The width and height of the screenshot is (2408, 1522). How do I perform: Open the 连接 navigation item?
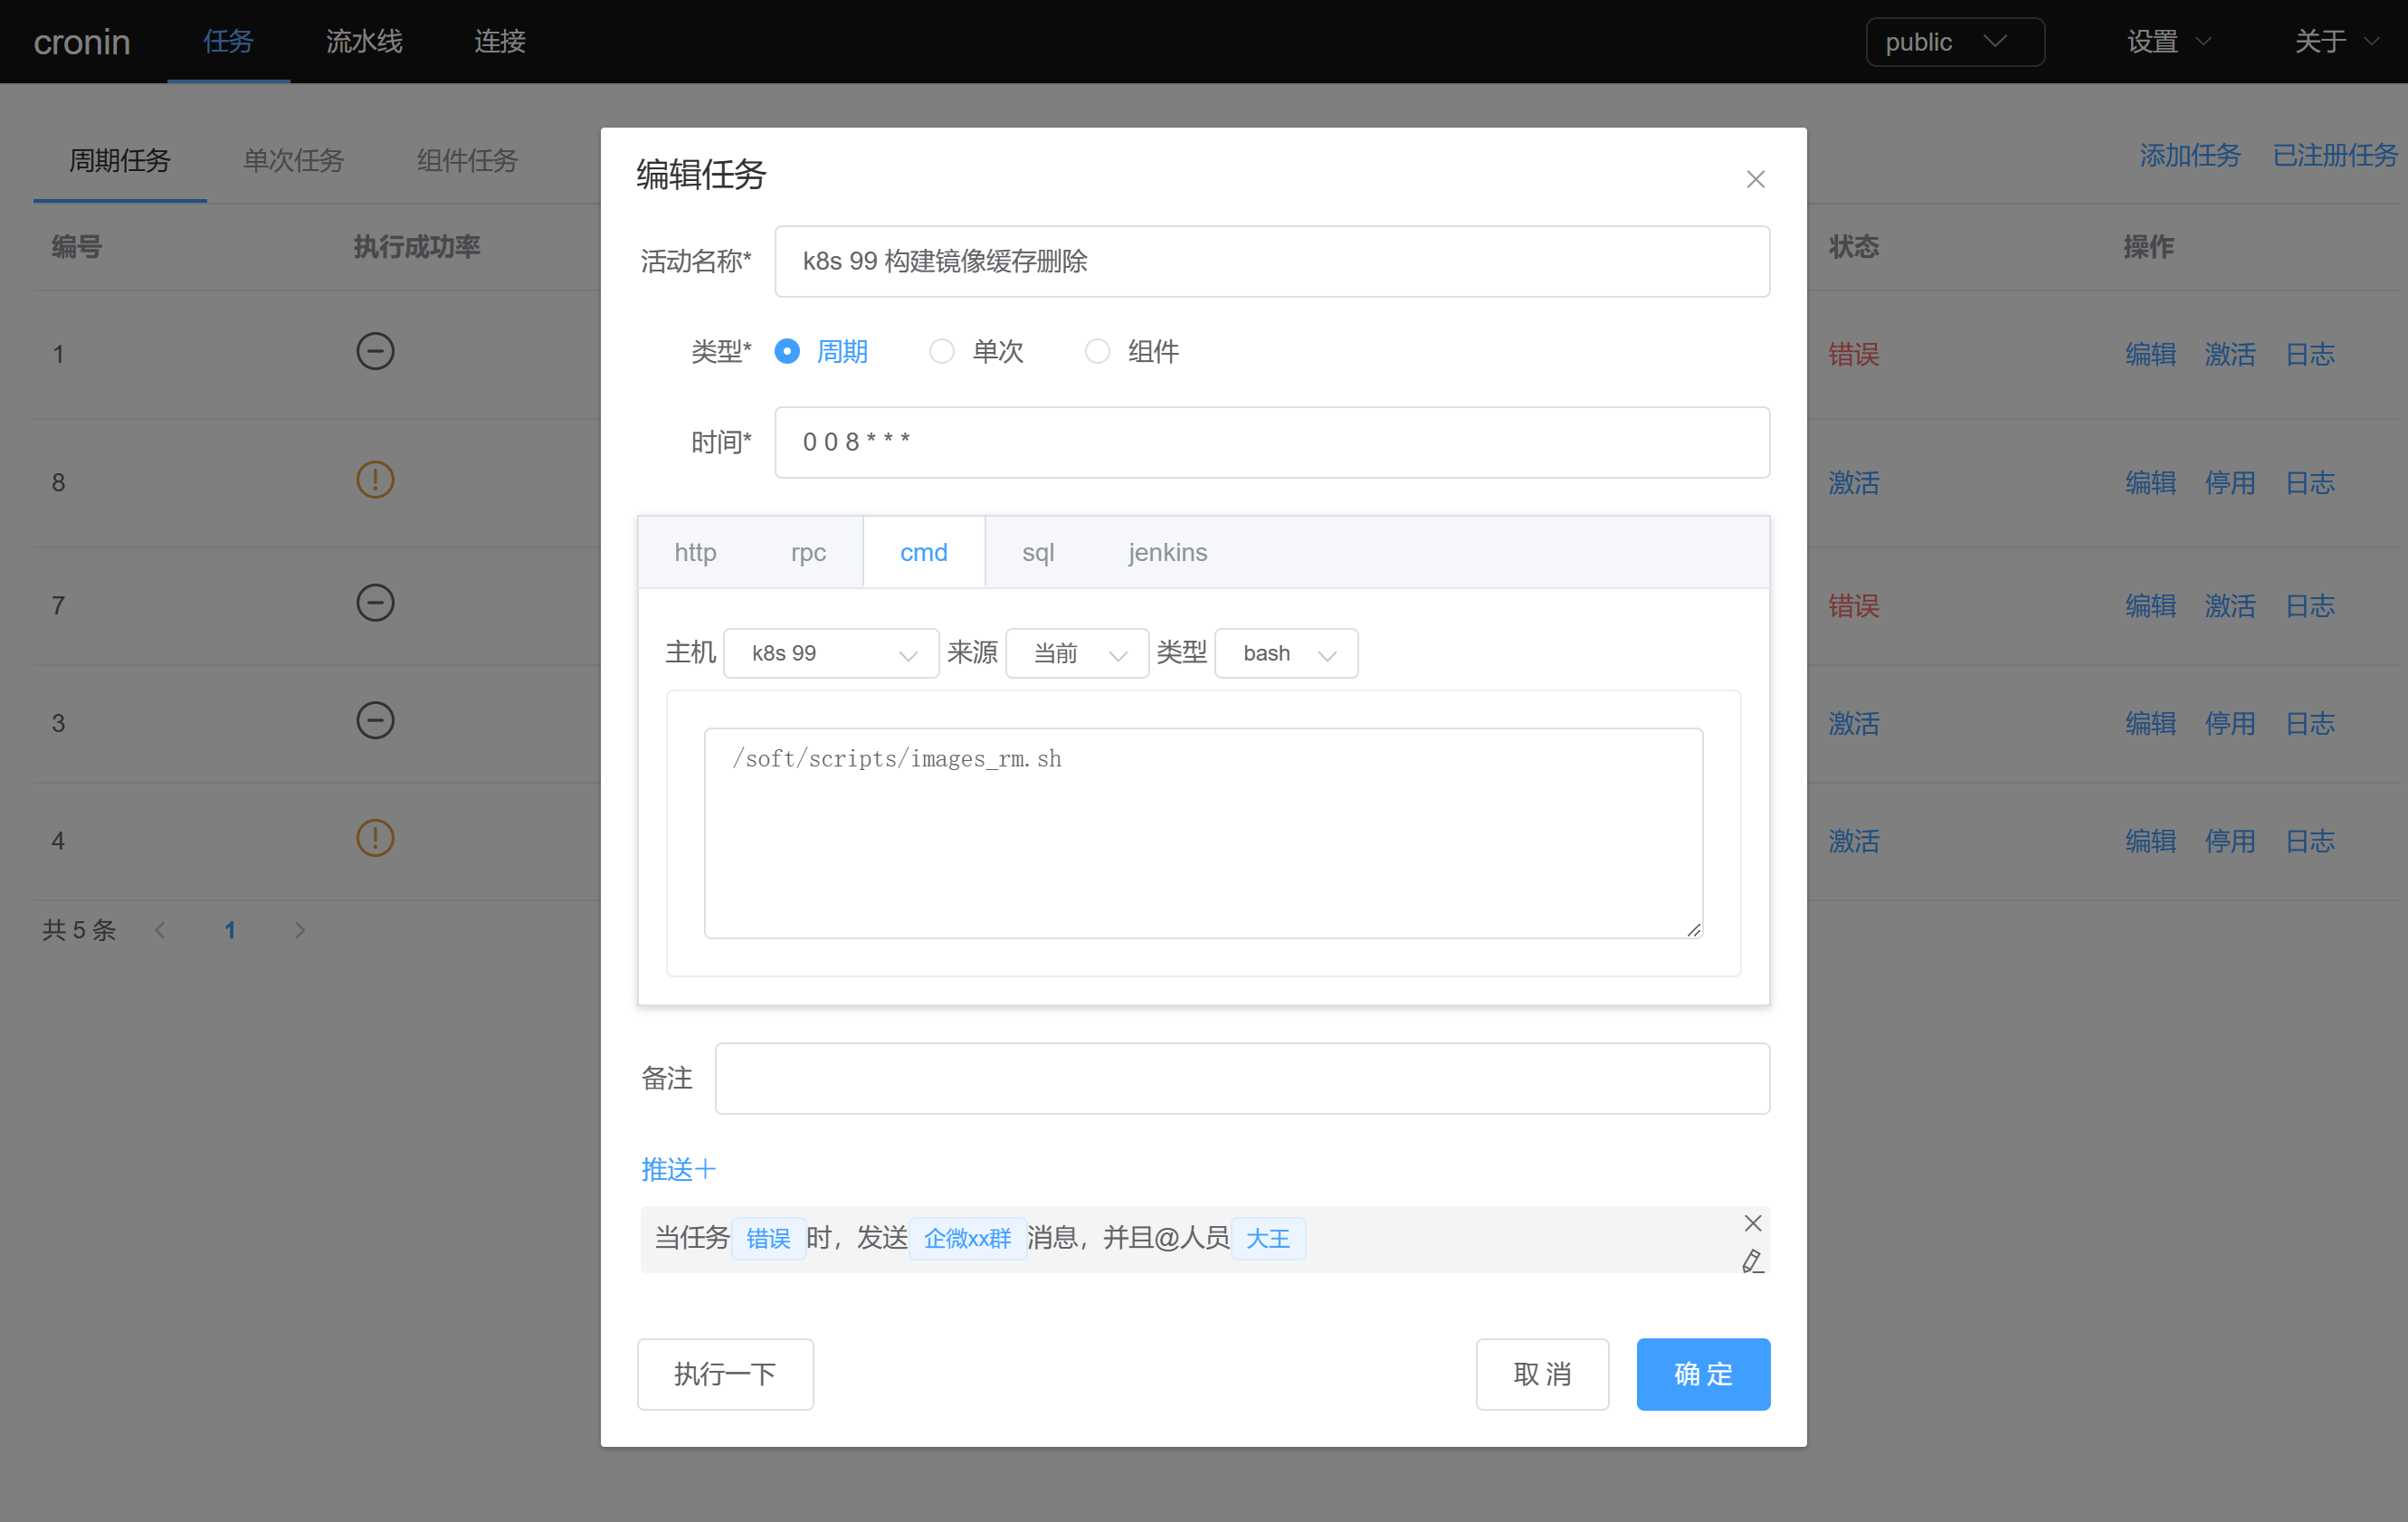(499, 42)
